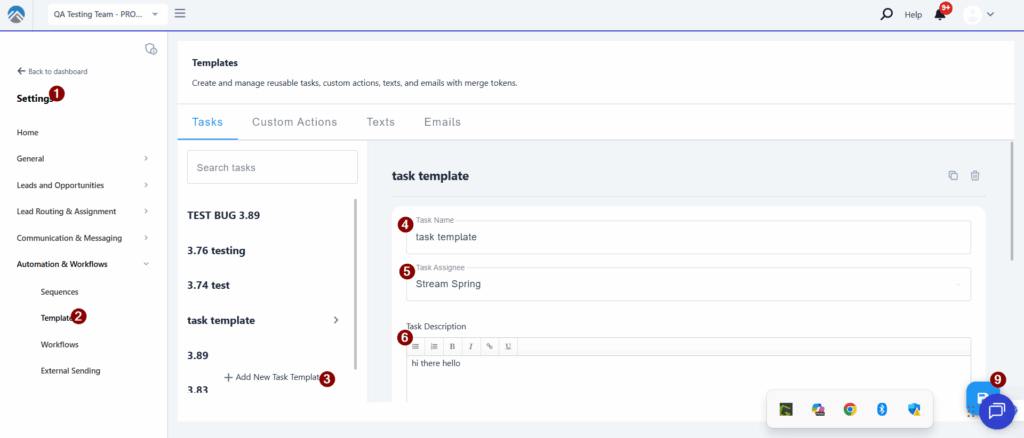Screen dimensions: 1024x438
Task: Click the Search tasks input field
Action: coord(272,167)
